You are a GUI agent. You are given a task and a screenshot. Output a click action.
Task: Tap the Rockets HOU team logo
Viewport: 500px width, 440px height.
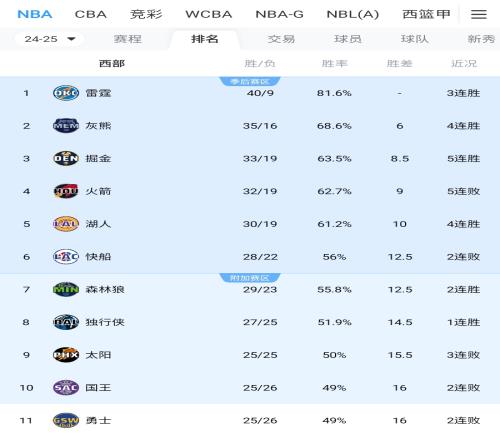tap(66, 191)
